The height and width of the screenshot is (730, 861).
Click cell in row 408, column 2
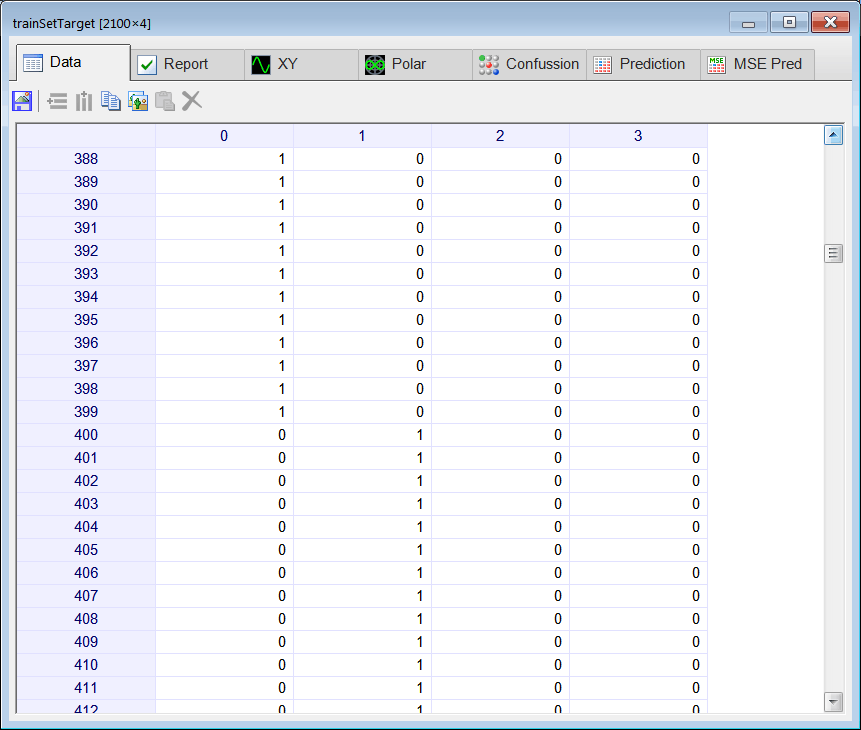point(500,619)
